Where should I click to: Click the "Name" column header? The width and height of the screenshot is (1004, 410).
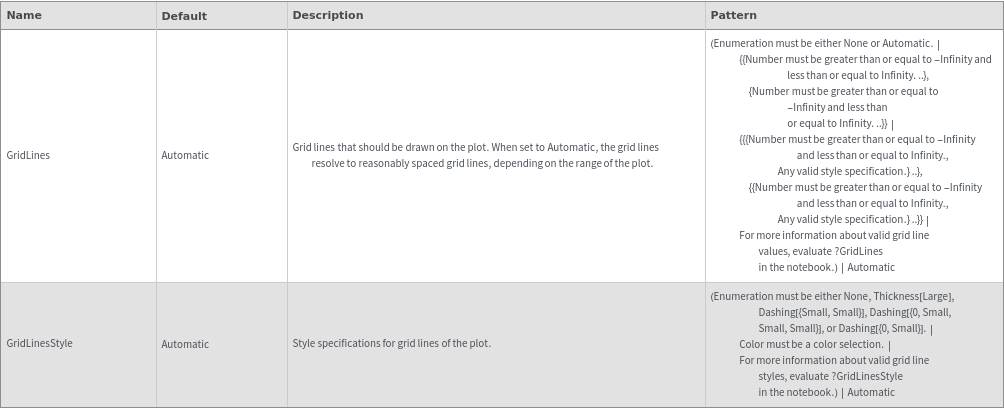pyautogui.click(x=24, y=15)
